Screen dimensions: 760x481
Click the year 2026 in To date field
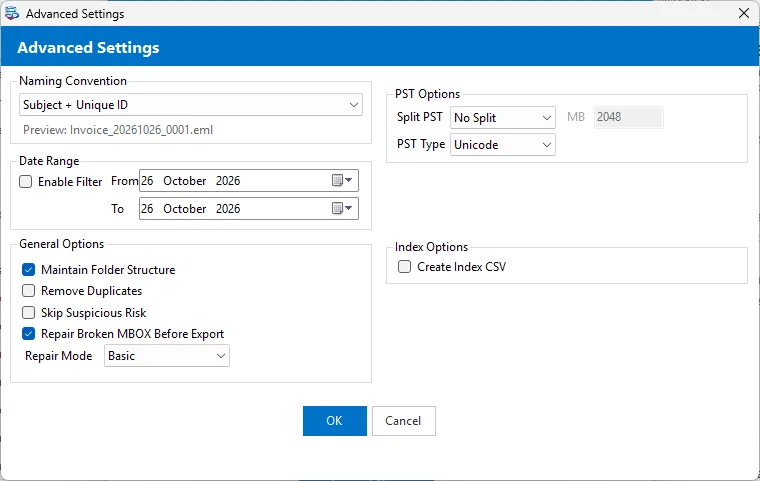[228, 209]
